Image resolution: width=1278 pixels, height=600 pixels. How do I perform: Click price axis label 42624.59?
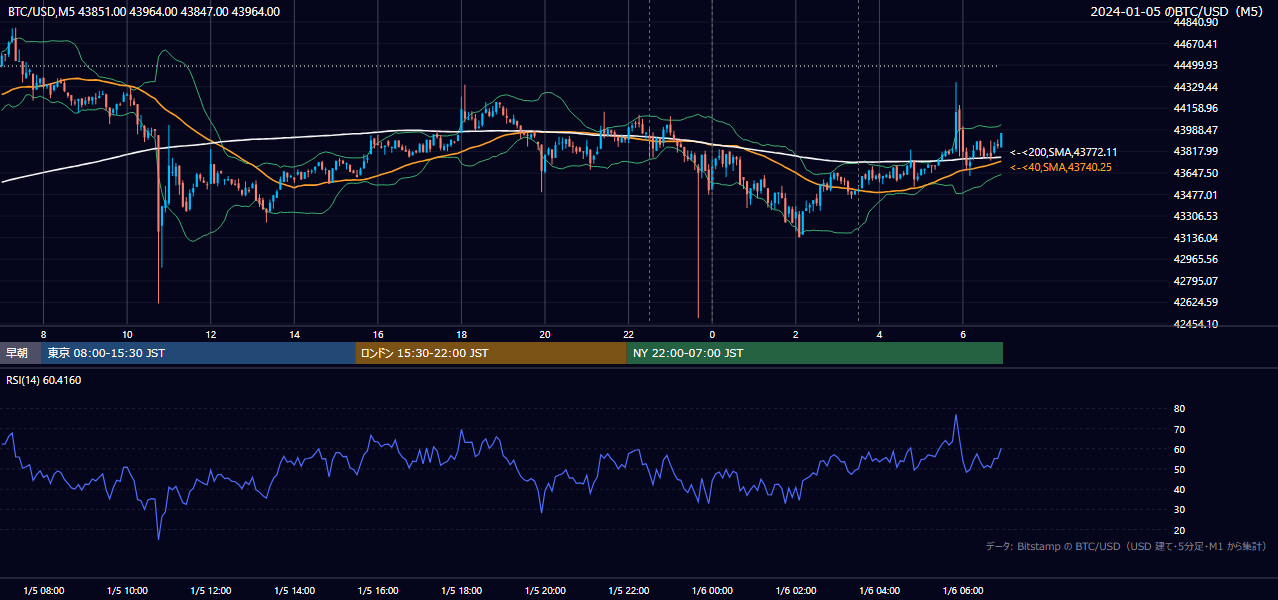1195,302
